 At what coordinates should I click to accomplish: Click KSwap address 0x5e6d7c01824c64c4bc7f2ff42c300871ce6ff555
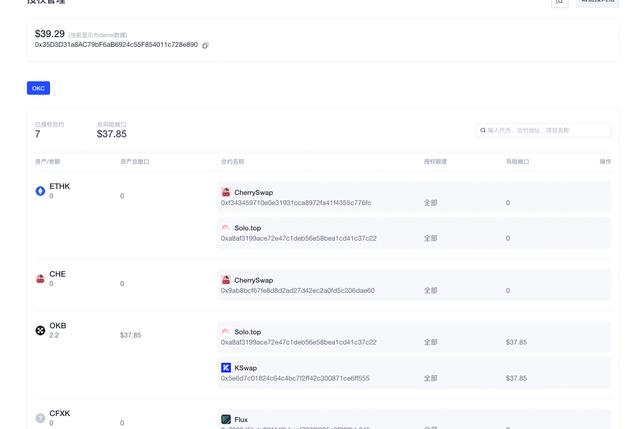tap(295, 378)
